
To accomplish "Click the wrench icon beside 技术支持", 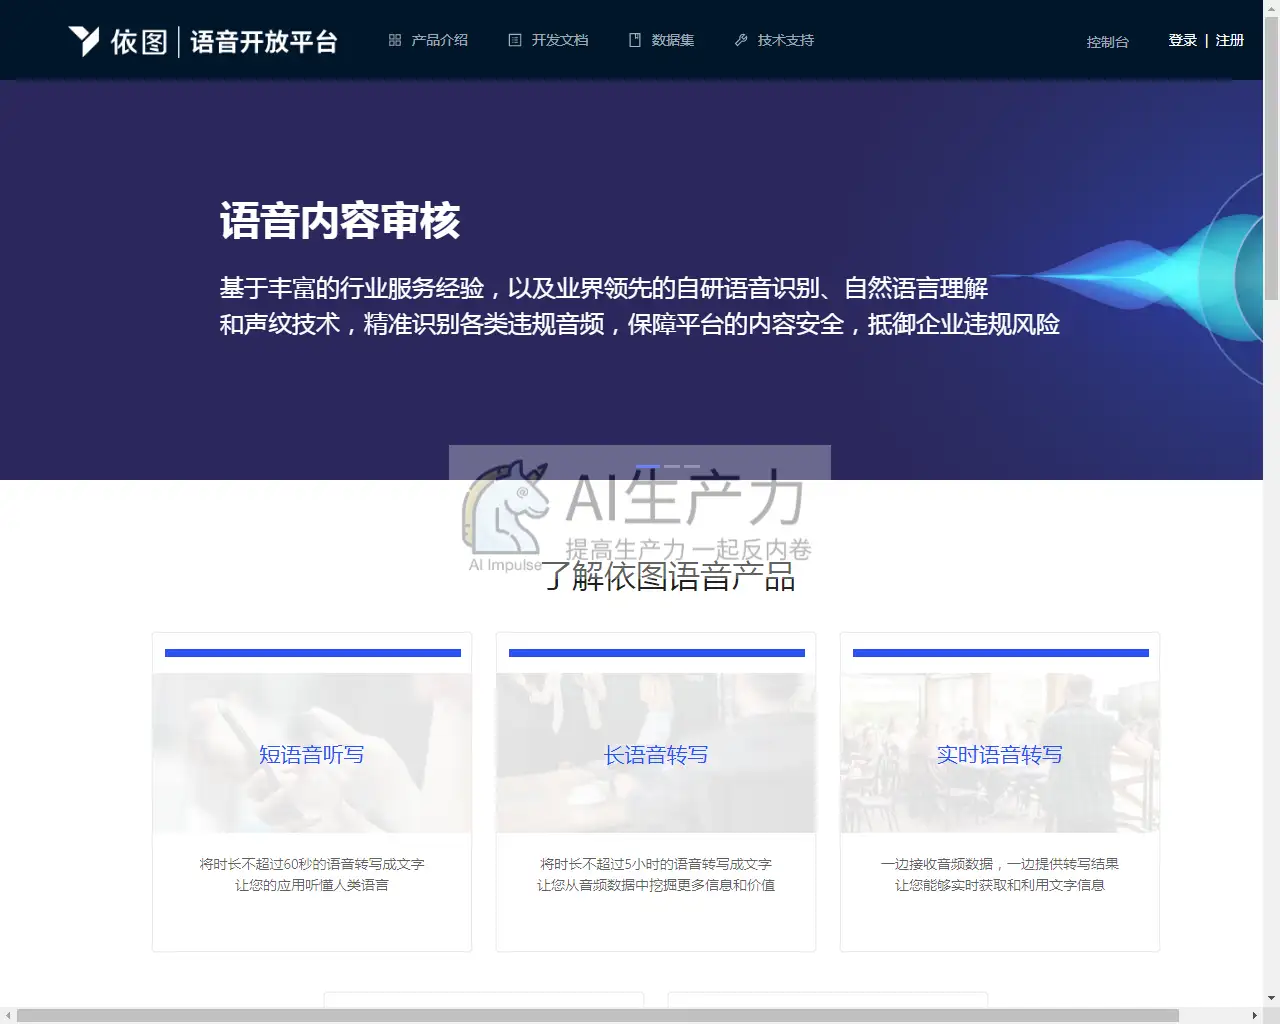I will pos(741,40).
